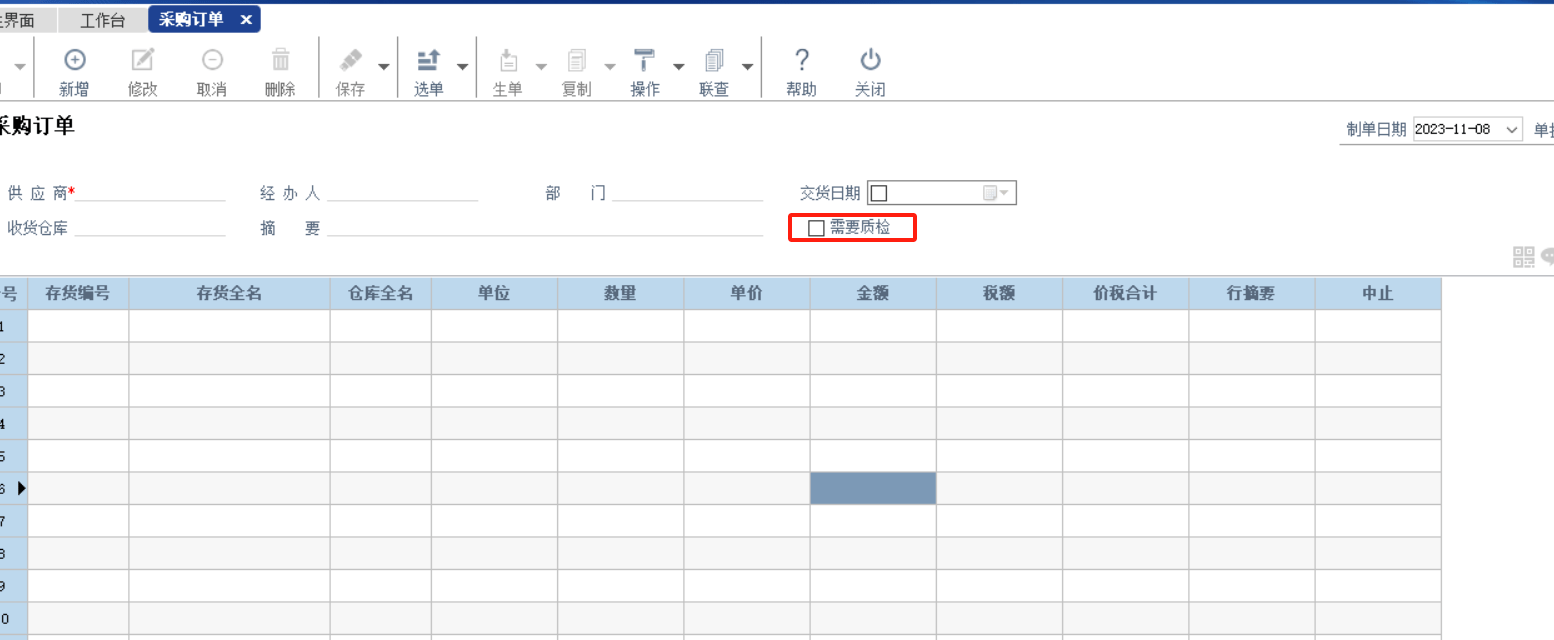1554x640 pixels.
Task: Click the 选单 toolbar icon
Action: click(x=428, y=60)
